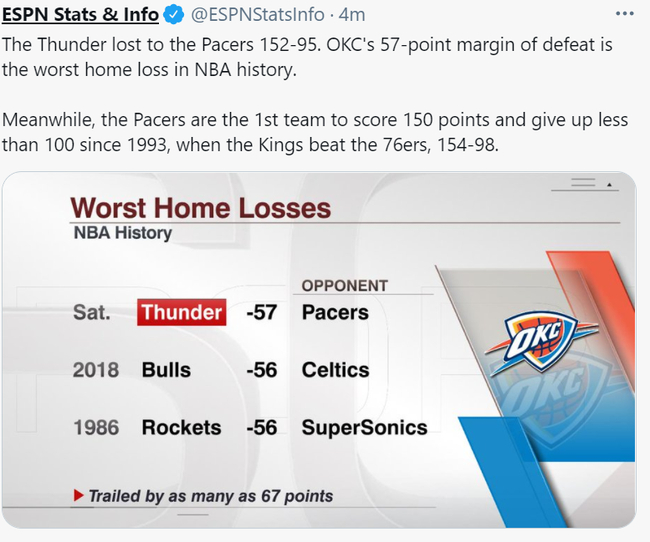
Task: Open the ESPN Stats & Info profile
Action: [x=80, y=14]
